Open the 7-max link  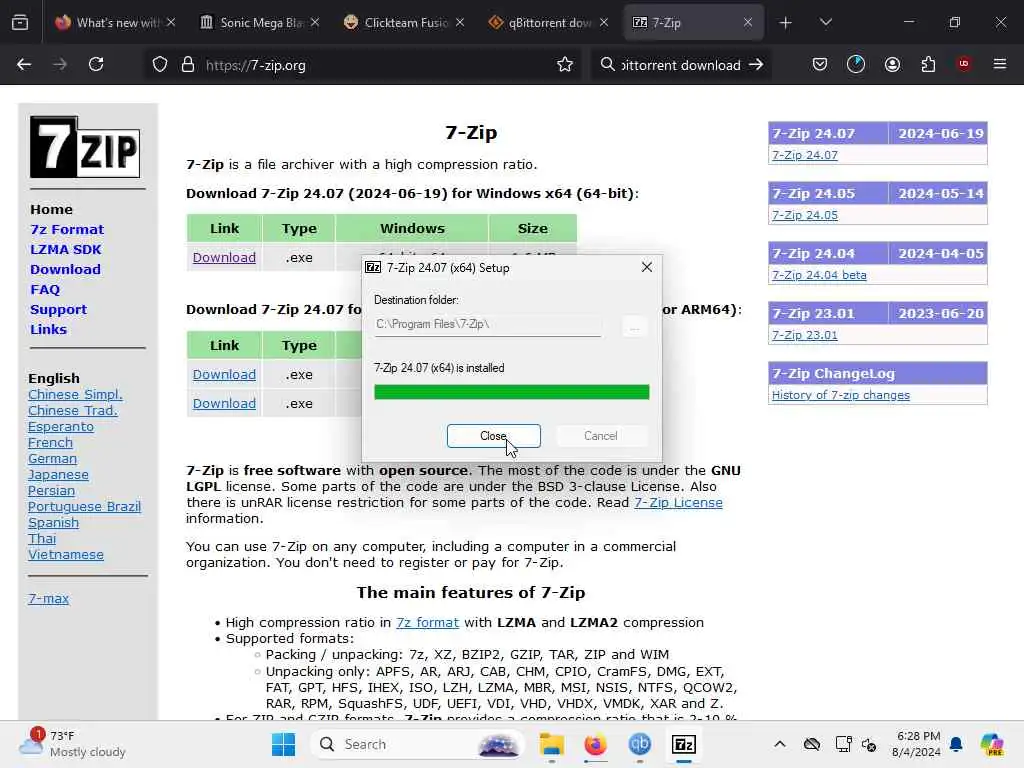pyautogui.click(x=48, y=598)
